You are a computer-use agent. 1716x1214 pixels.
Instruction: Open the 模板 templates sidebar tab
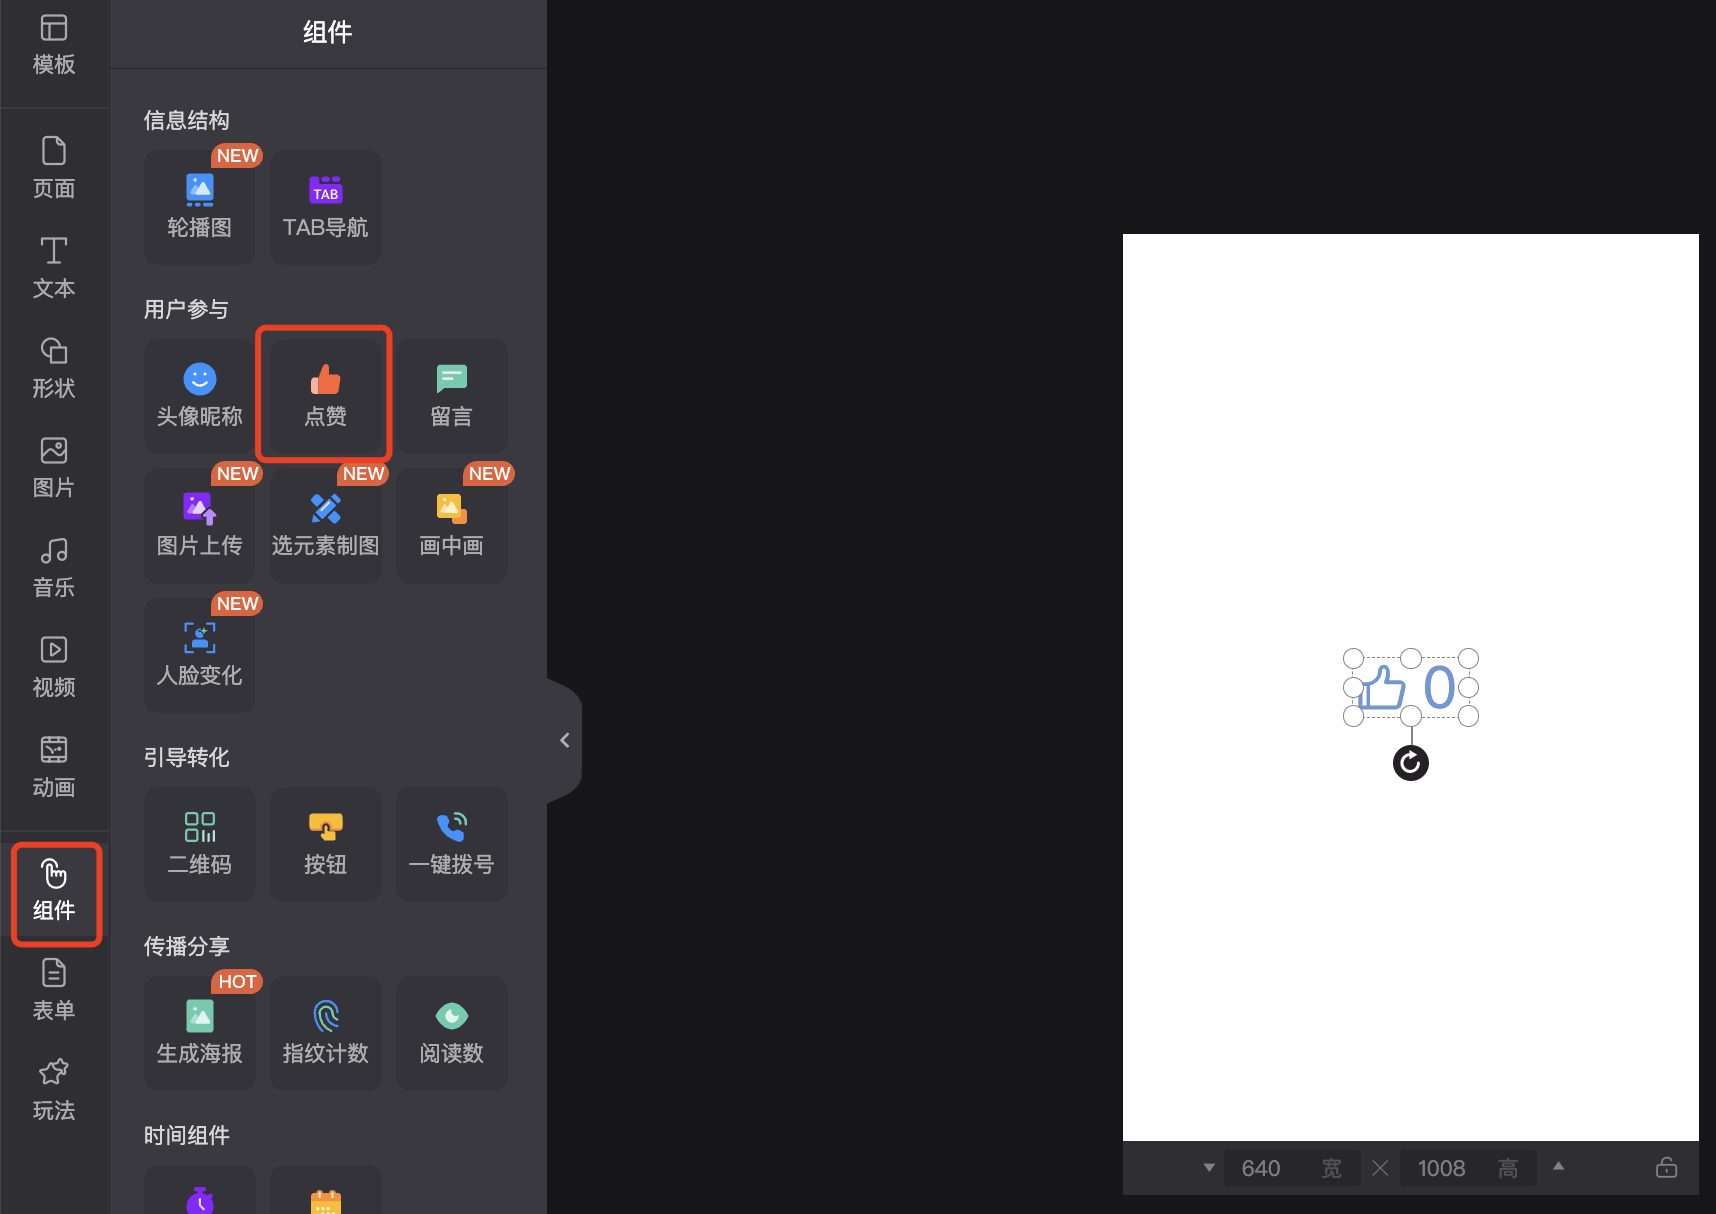54,46
